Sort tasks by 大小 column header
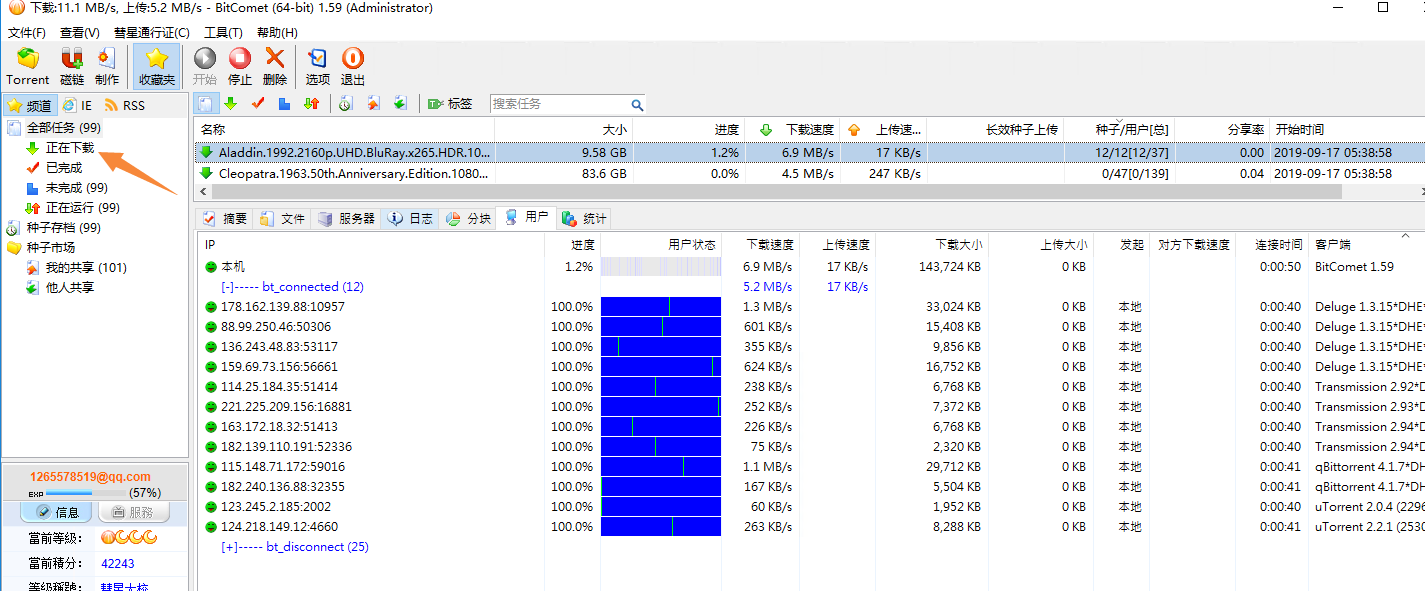1425x591 pixels. click(x=564, y=130)
